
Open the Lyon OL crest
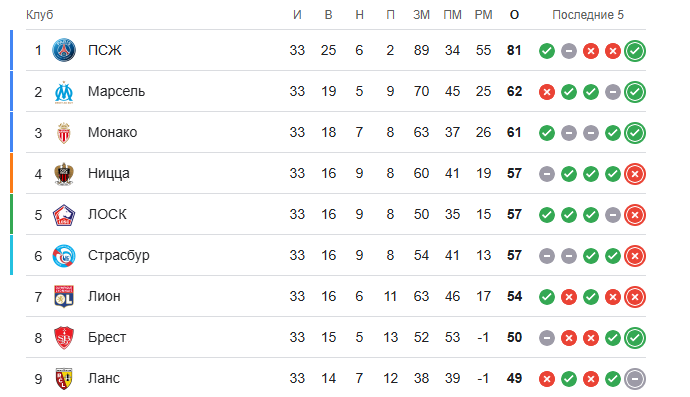tap(64, 296)
